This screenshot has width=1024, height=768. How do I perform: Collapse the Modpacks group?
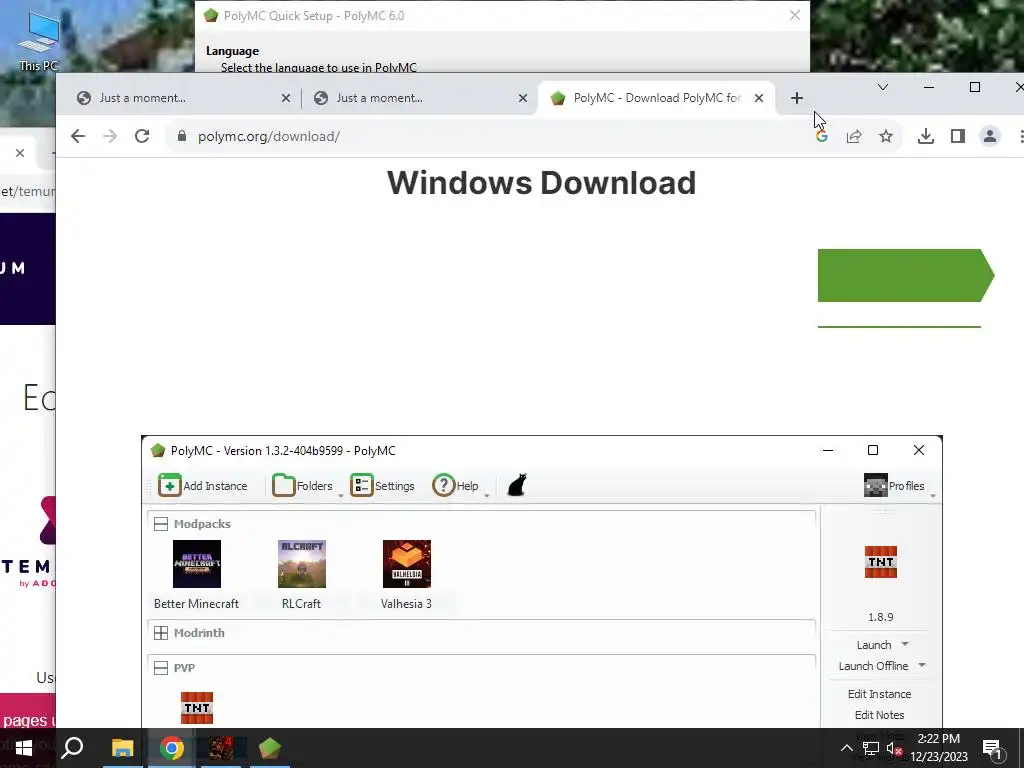[161, 524]
